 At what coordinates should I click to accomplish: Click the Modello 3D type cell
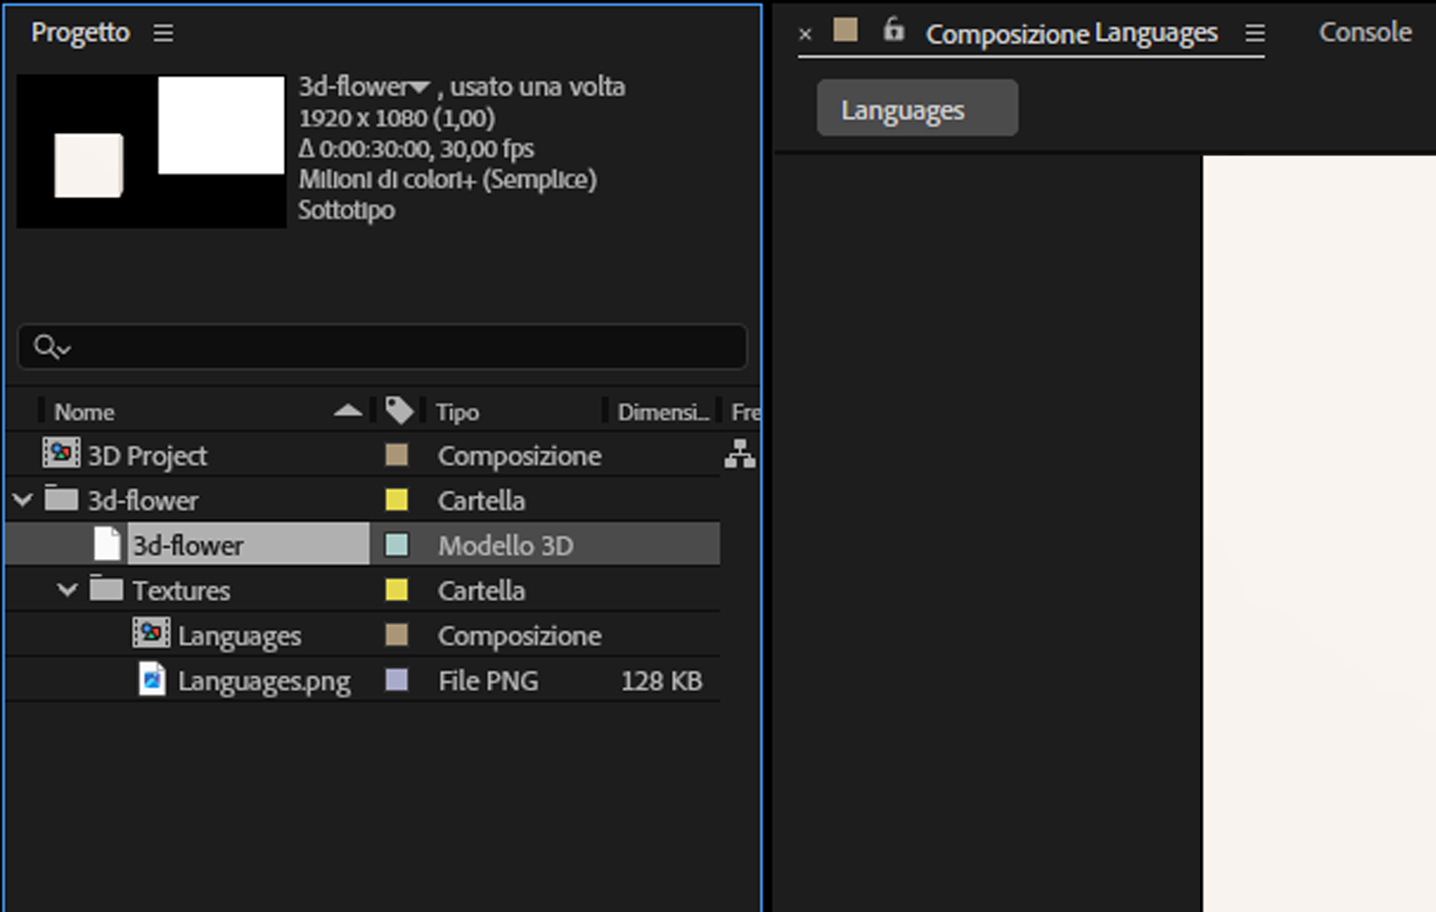pyautogui.click(x=506, y=546)
